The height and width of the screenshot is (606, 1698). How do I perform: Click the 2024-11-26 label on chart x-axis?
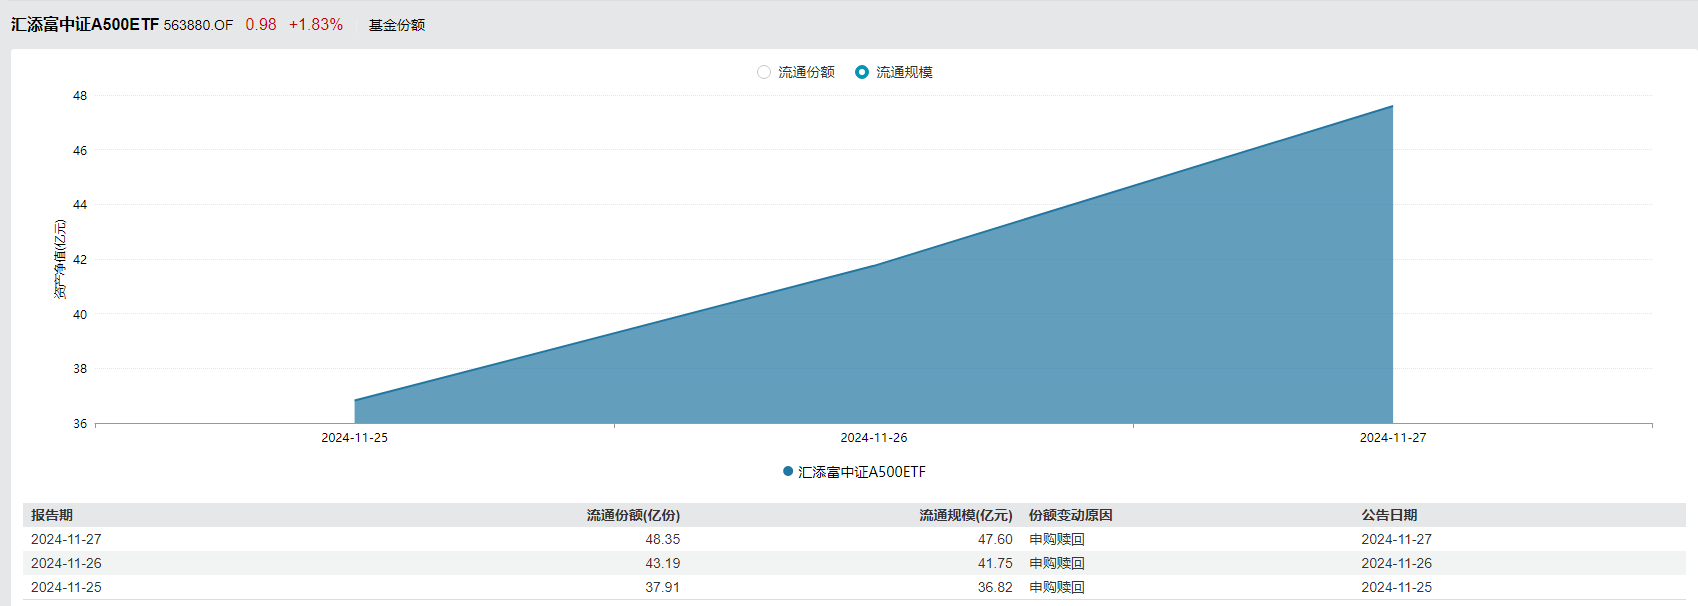pos(874,438)
